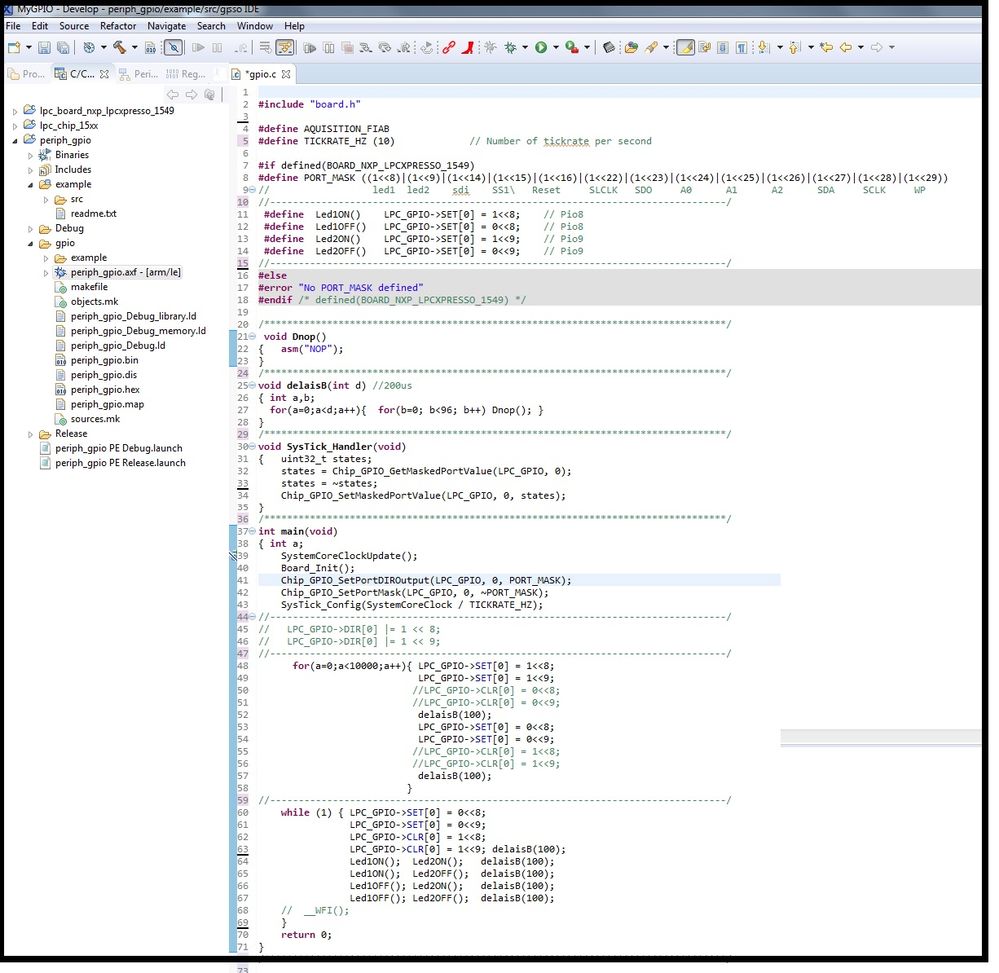Open the File menu
This screenshot has height=973, width=999.
pyautogui.click(x=13, y=26)
